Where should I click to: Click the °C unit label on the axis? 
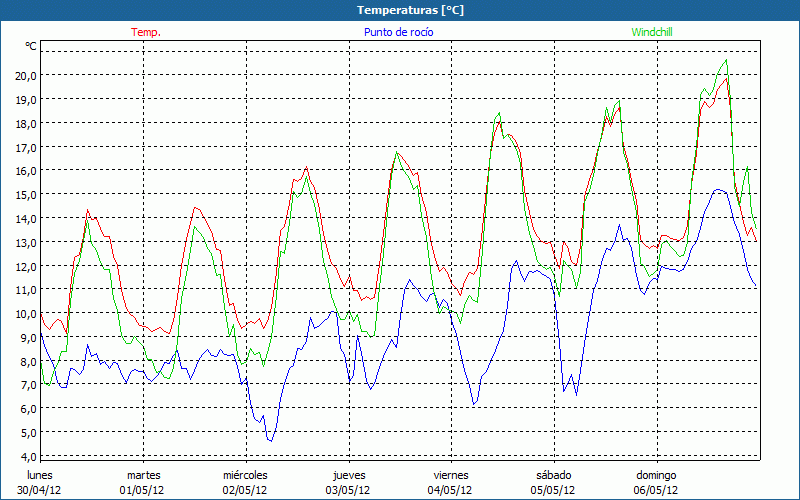point(31,46)
